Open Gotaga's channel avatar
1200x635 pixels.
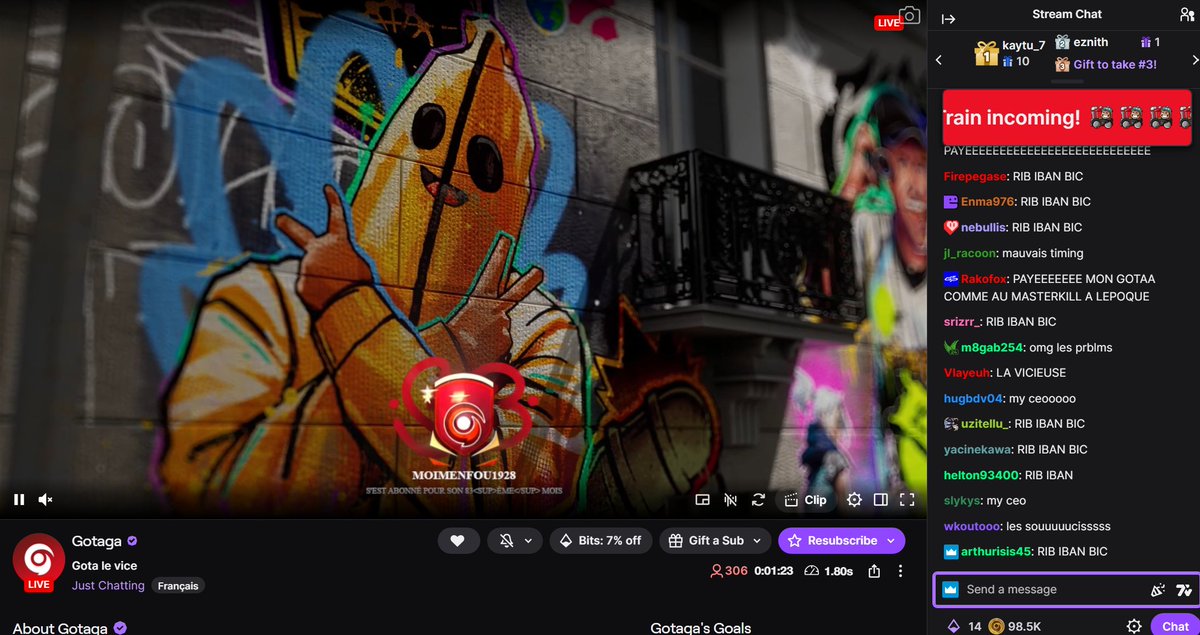pyautogui.click(x=39, y=561)
